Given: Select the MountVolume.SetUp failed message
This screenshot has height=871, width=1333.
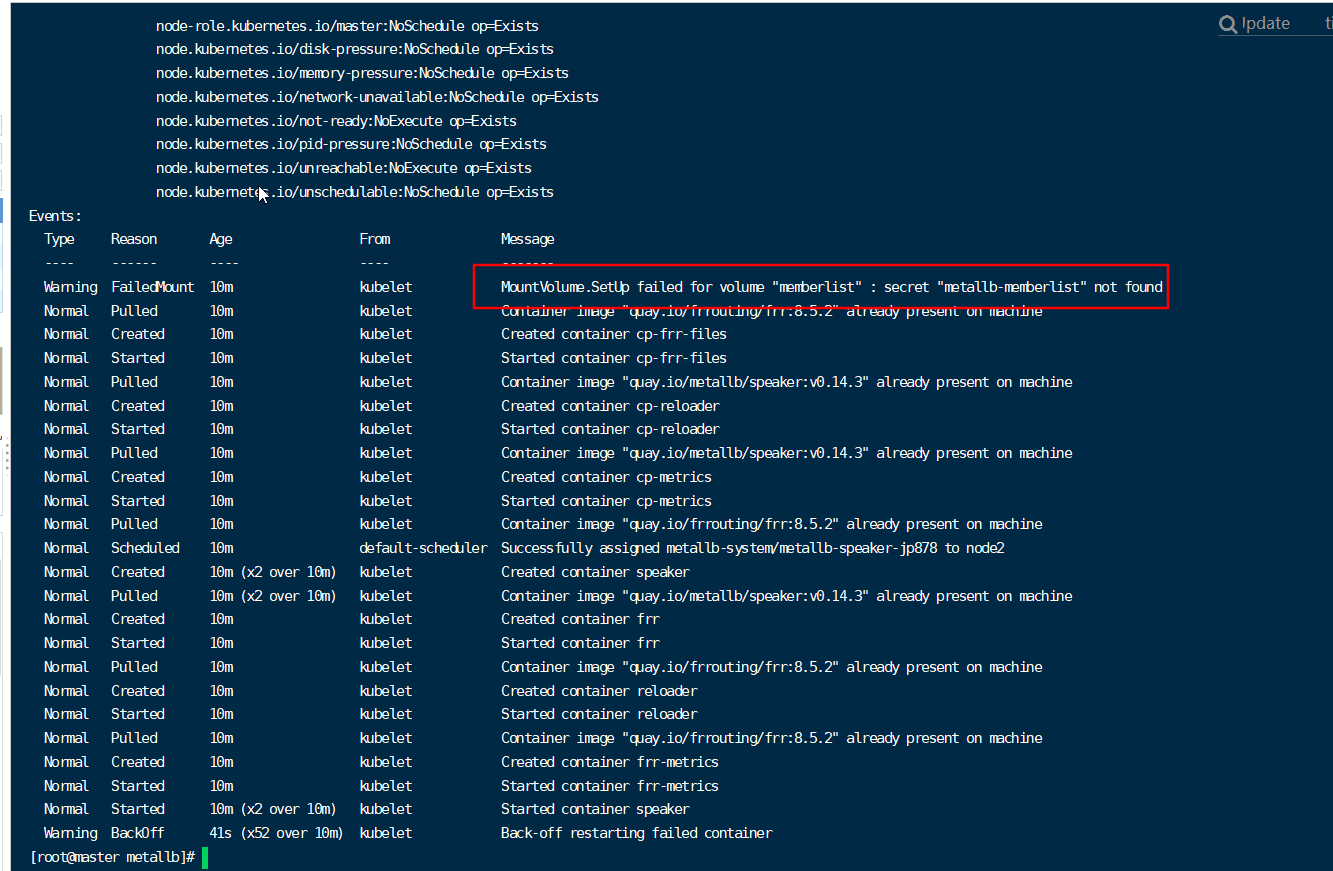Looking at the screenshot, I should pyautogui.click(x=832, y=287).
